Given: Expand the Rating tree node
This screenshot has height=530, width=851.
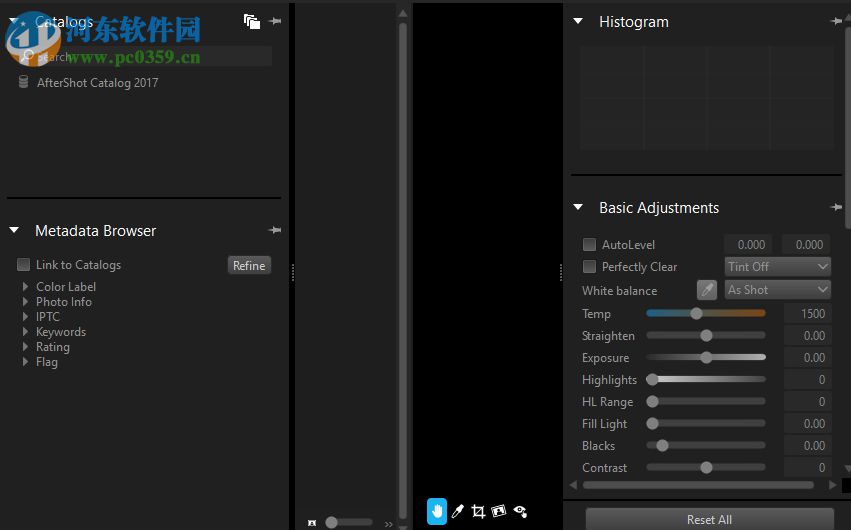Looking at the screenshot, I should (25, 346).
